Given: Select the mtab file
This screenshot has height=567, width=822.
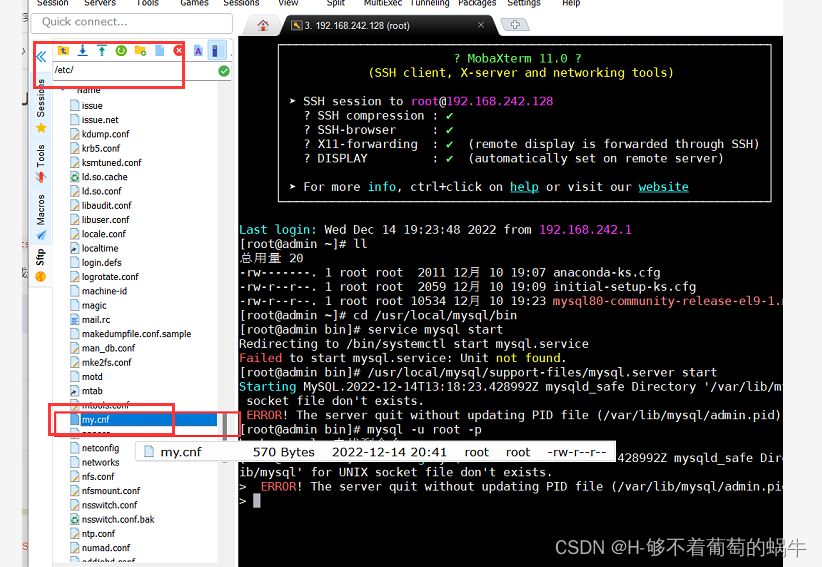Looking at the screenshot, I should tap(92, 391).
